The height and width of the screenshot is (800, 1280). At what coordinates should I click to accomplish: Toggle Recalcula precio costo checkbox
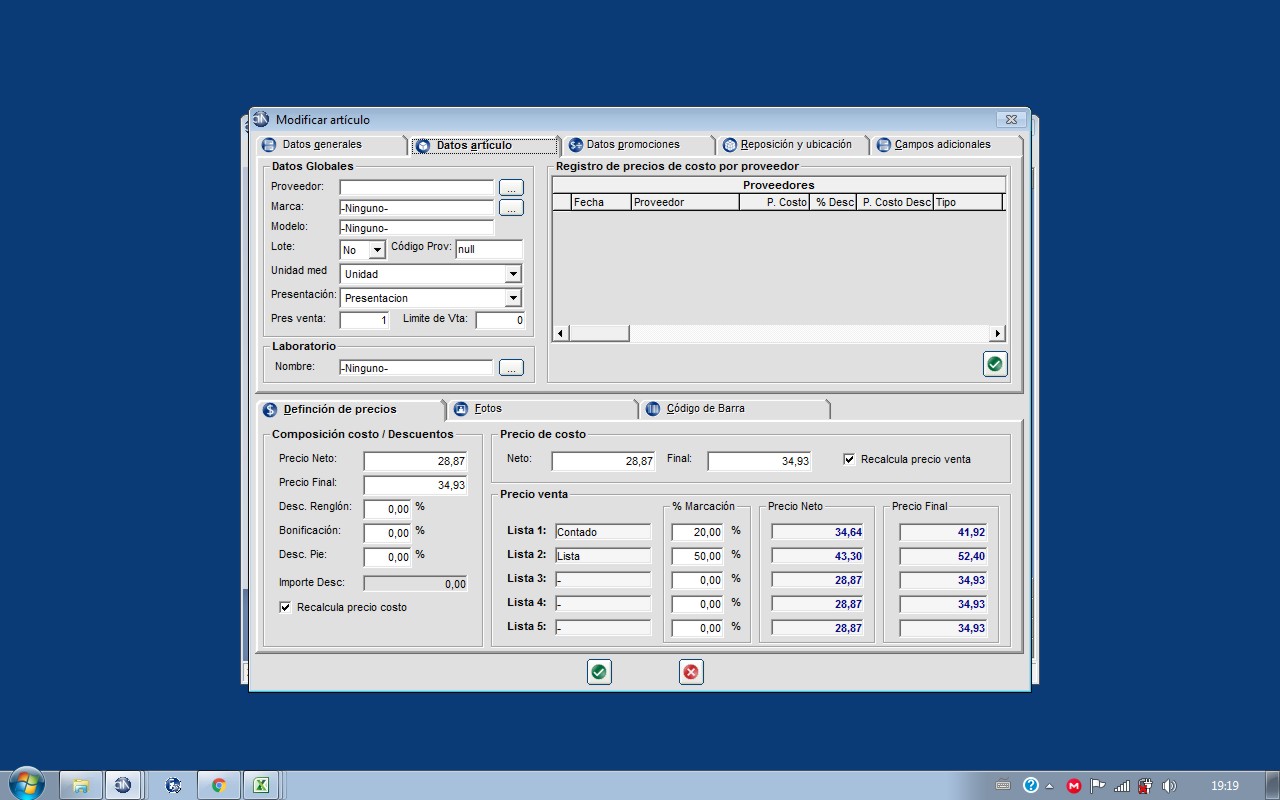tap(285, 607)
